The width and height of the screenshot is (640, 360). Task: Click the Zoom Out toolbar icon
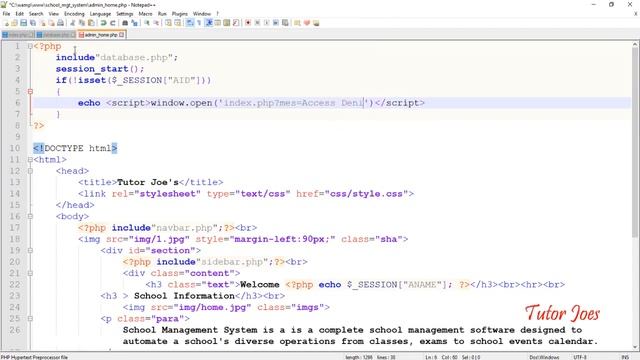[x=156, y=23]
